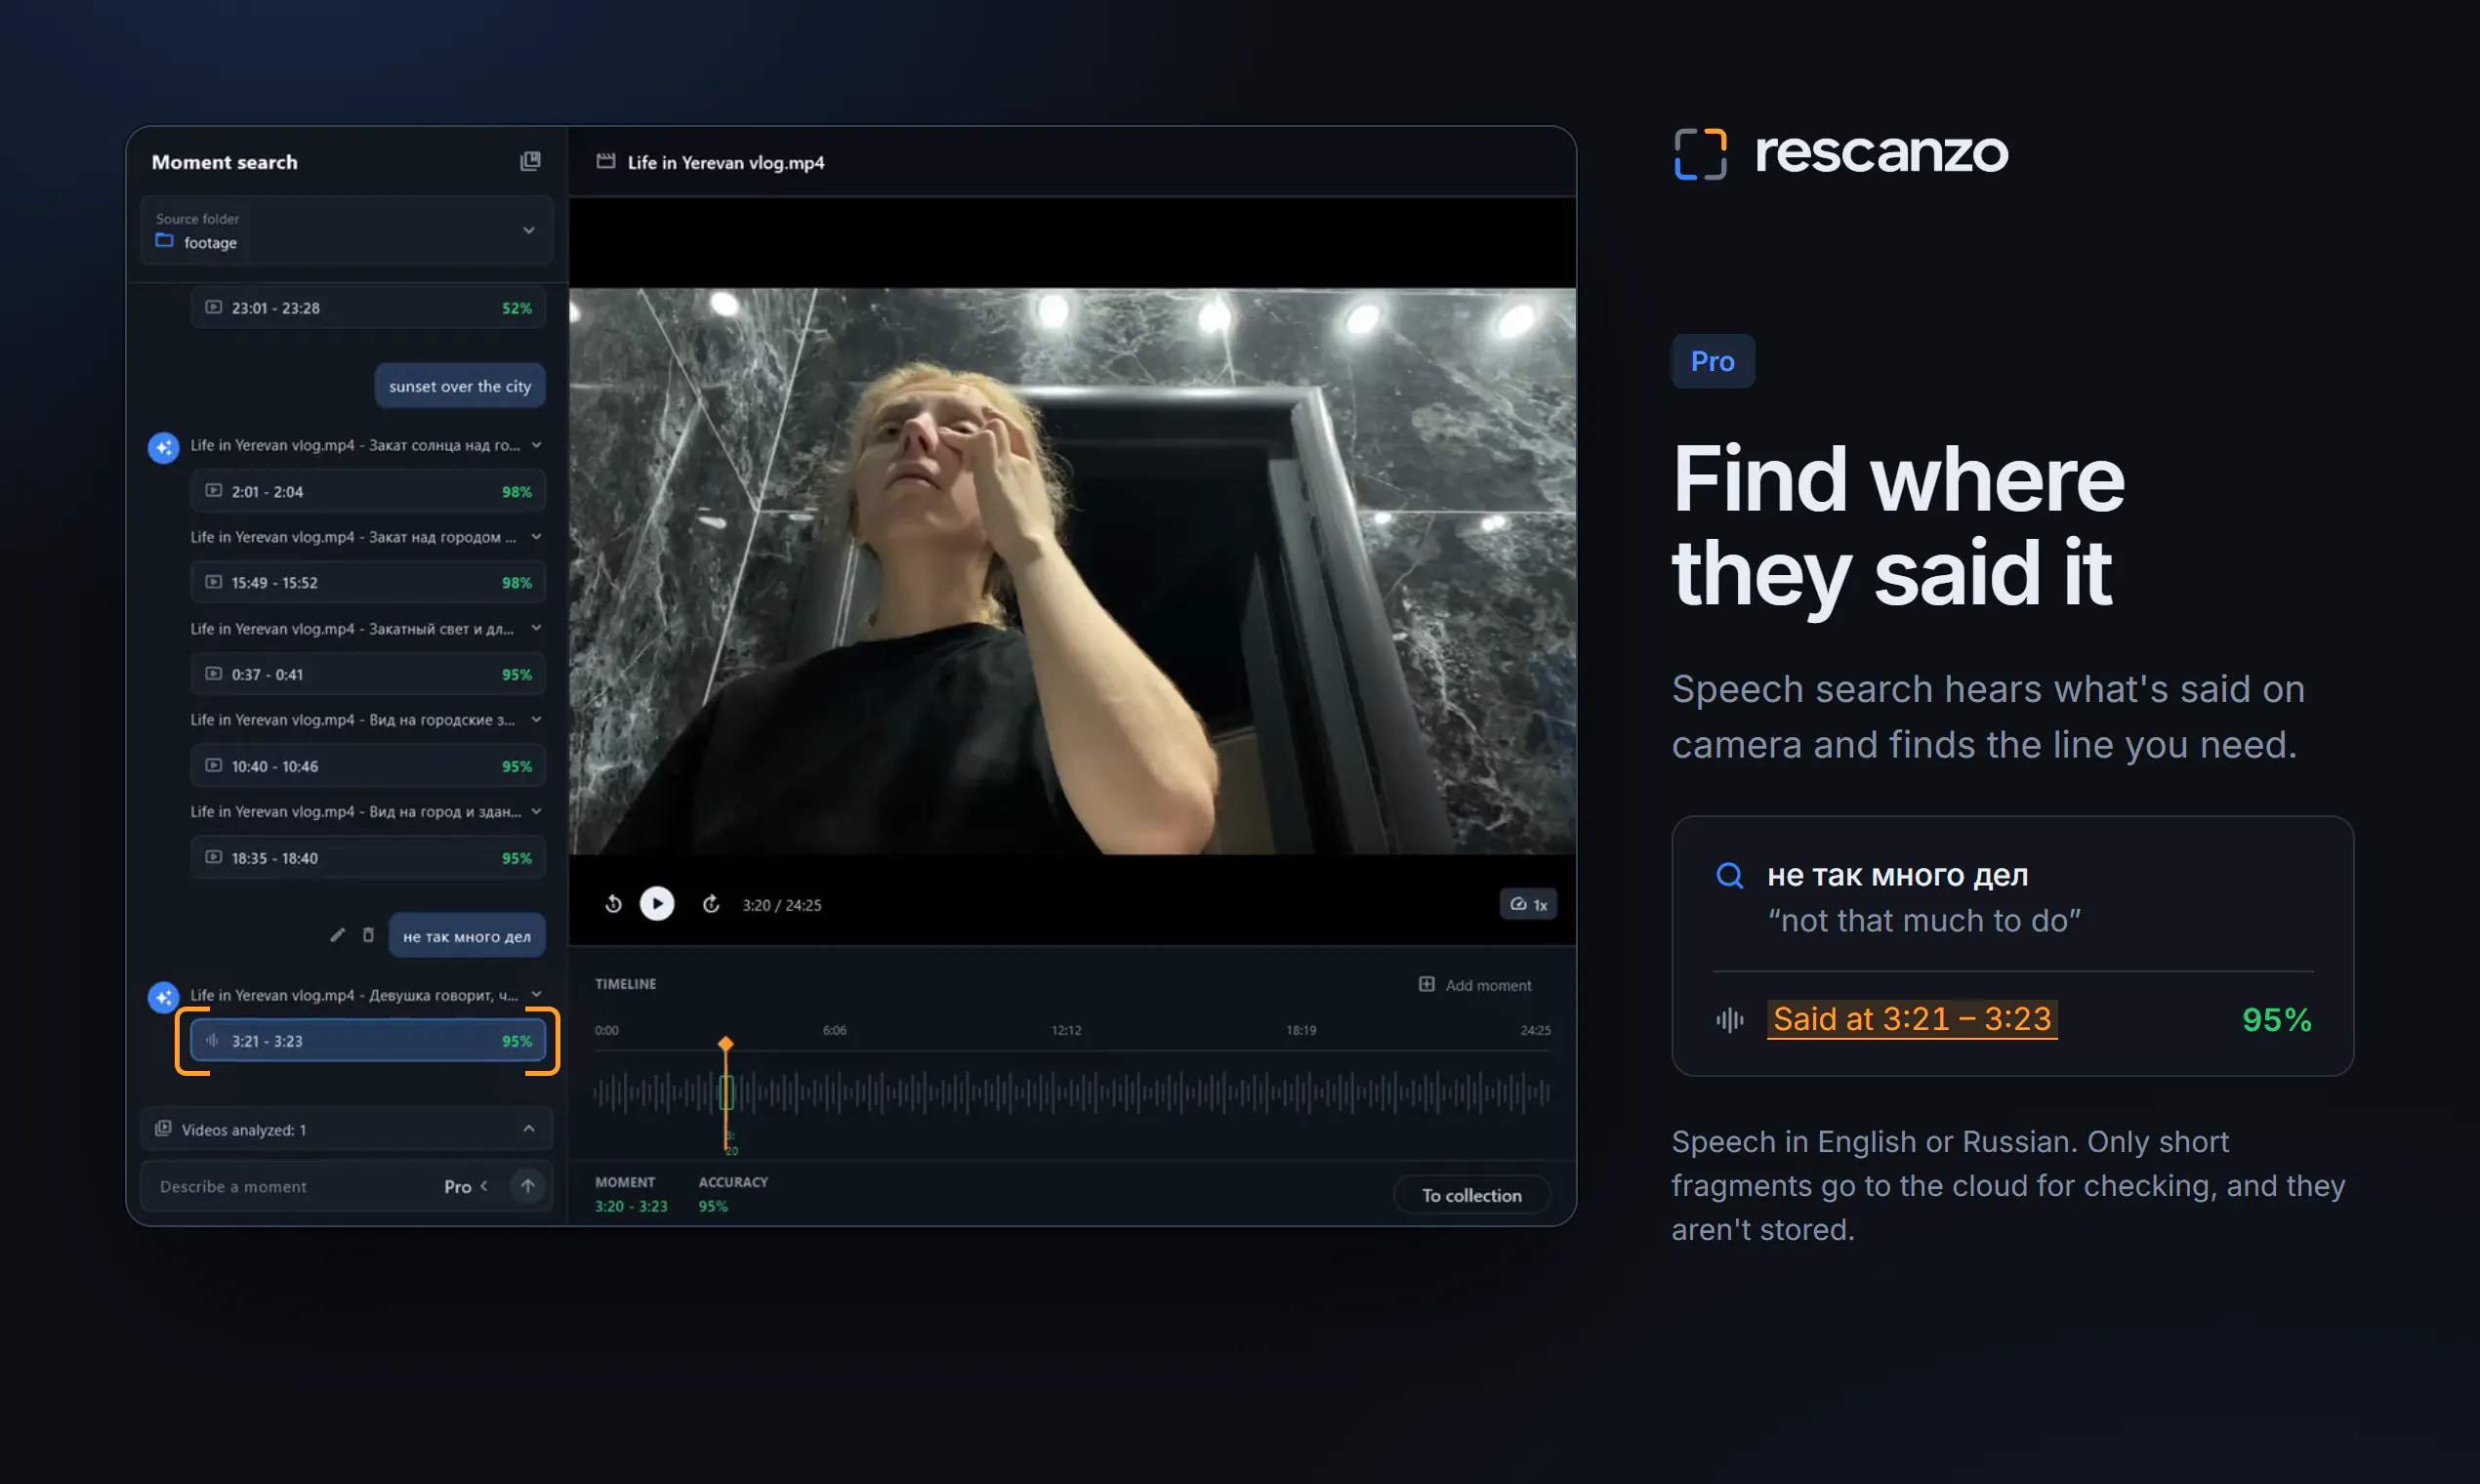Click the не так много дел query bubble
This screenshot has width=2480, height=1484.
[x=467, y=936]
